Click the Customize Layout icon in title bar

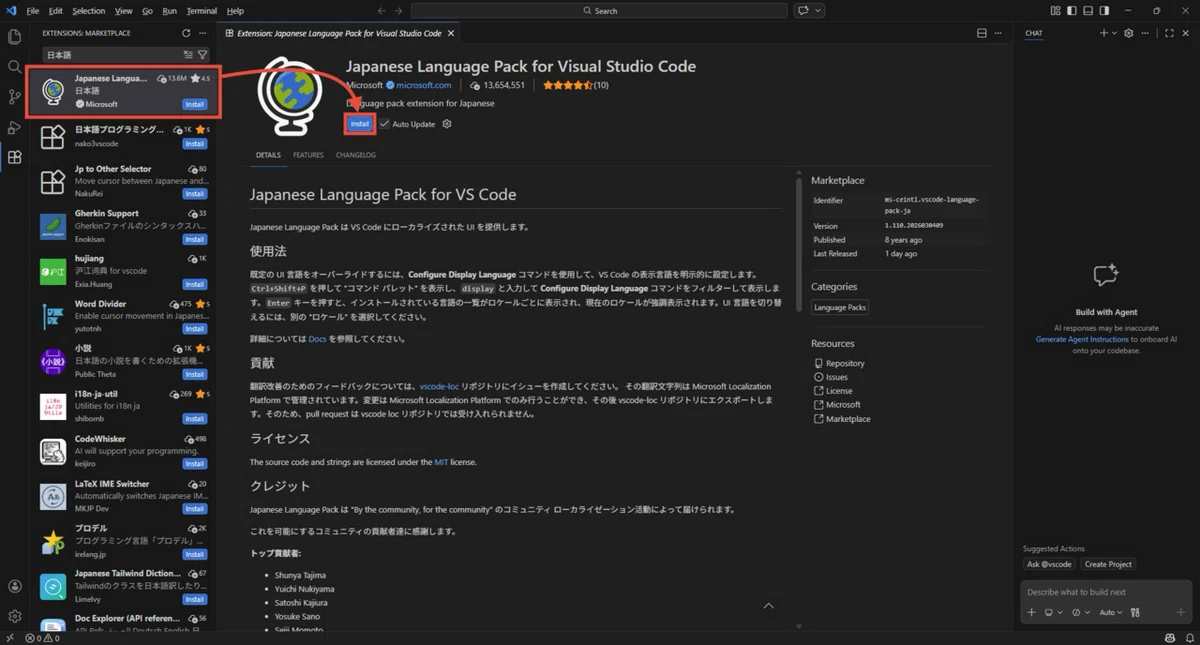click(1055, 11)
